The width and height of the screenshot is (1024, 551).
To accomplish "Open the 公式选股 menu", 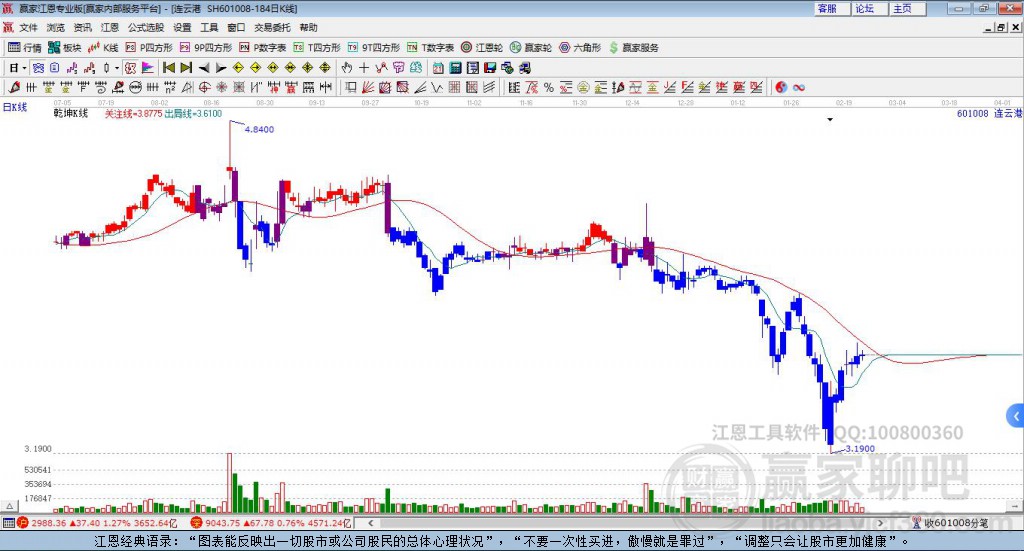I will click(146, 27).
